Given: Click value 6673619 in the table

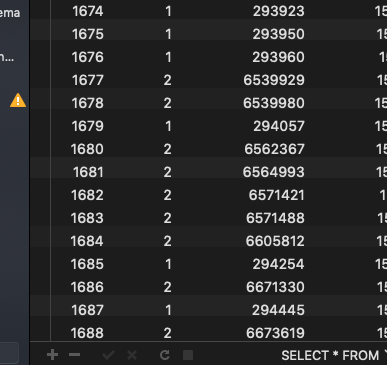Looking at the screenshot, I should point(275,333).
